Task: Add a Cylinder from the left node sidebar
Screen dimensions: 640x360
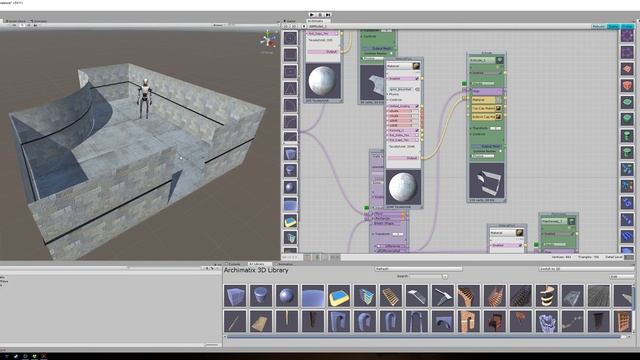Action: (x=291, y=171)
